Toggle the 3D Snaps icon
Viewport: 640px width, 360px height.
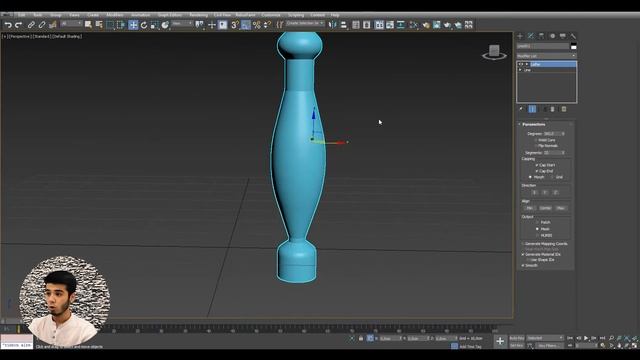tap(235, 25)
